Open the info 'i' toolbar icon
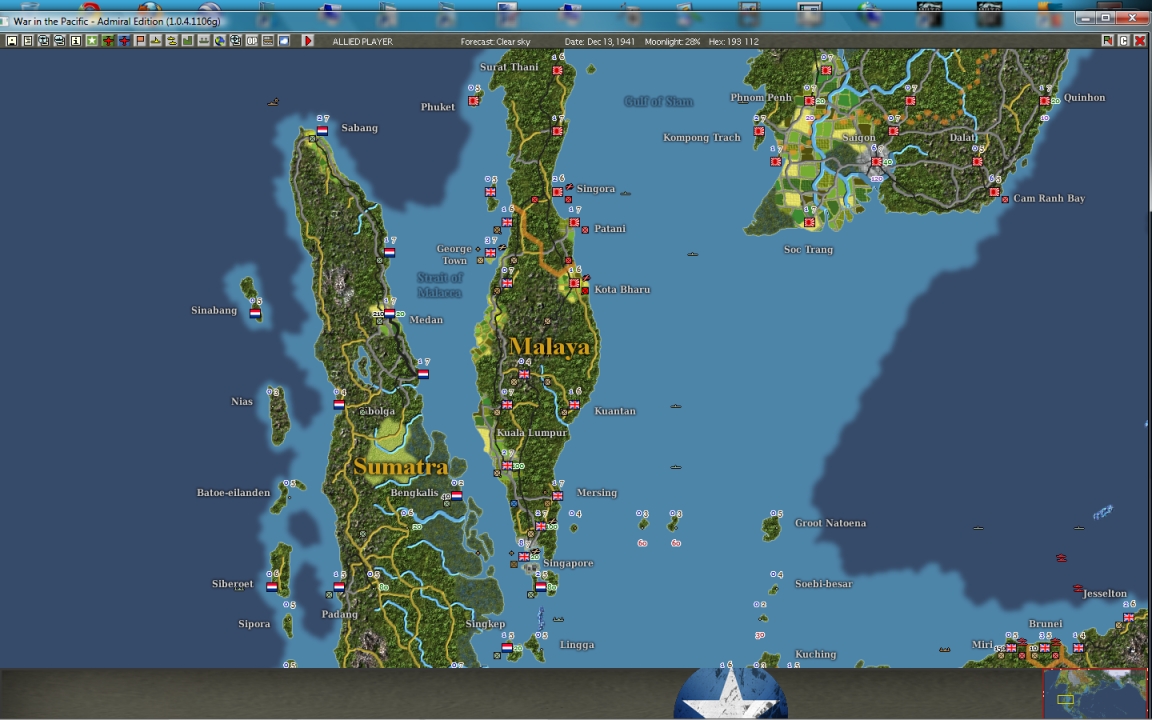 [76, 41]
